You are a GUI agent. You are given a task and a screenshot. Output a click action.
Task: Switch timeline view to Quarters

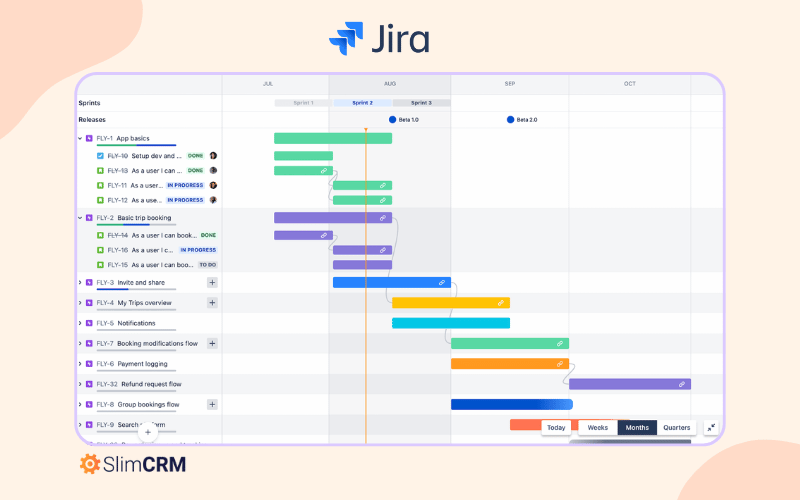tap(677, 428)
